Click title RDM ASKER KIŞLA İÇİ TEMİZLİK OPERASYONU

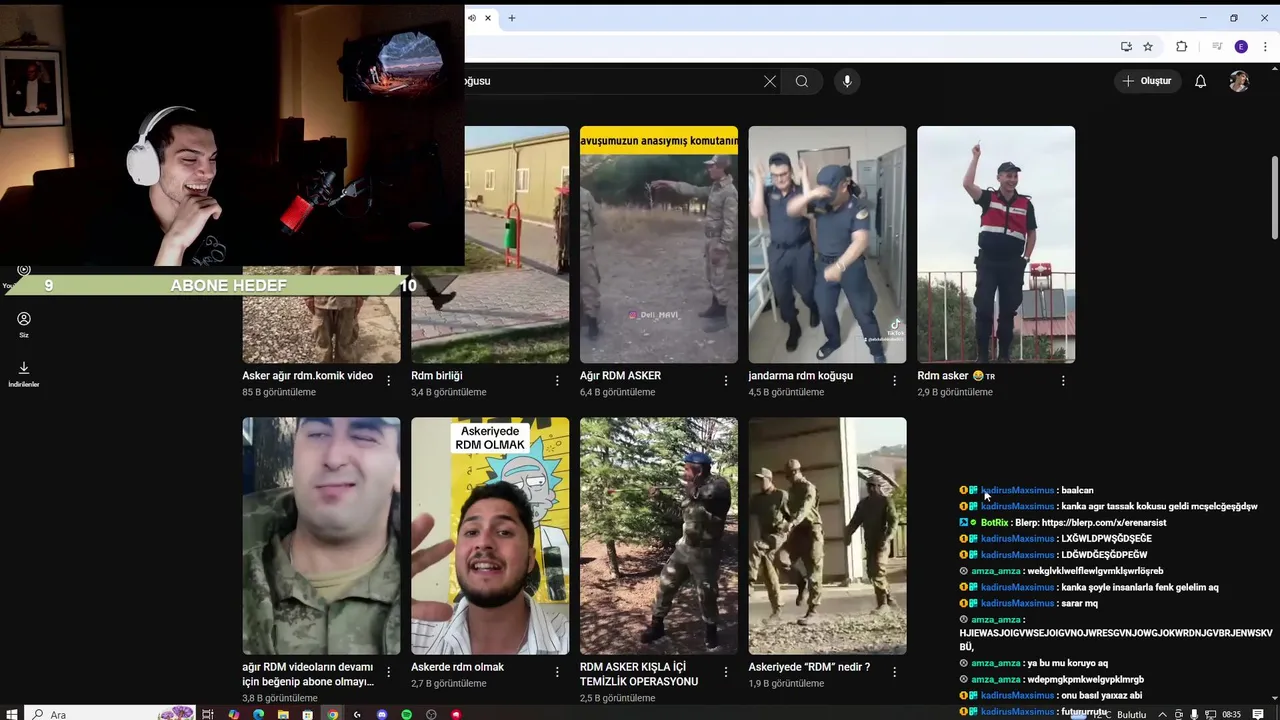[639, 674]
